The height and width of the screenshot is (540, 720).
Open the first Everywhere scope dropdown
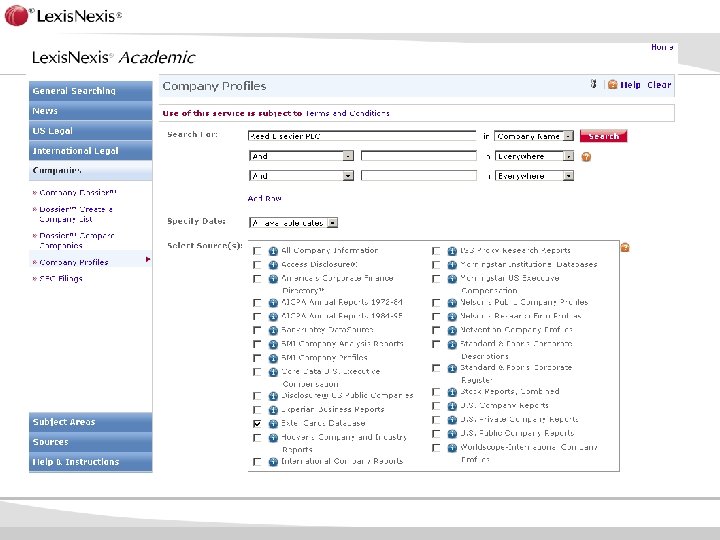tap(534, 156)
